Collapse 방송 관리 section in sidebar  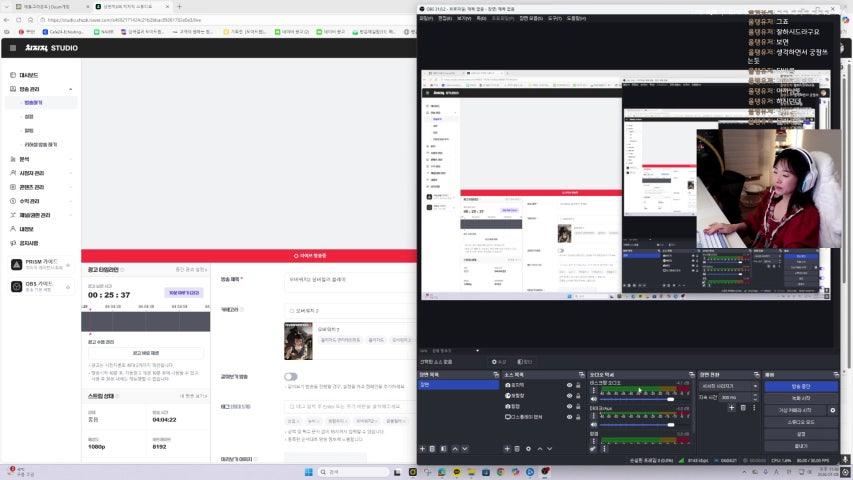pyautogui.click(x=71, y=89)
